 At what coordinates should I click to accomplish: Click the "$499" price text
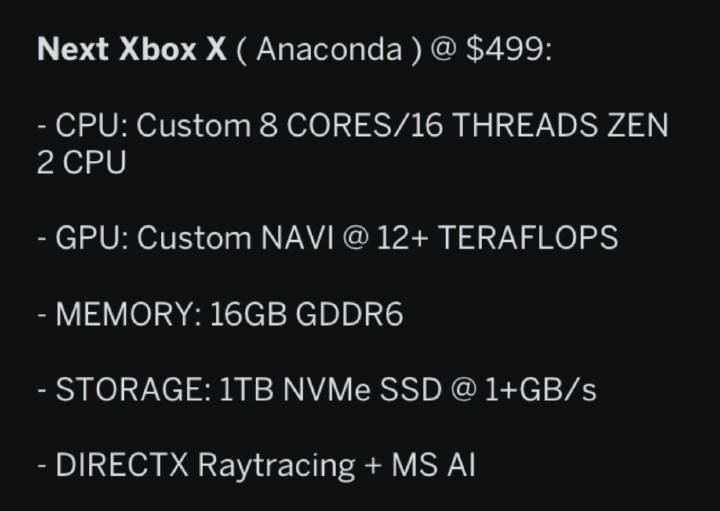point(508,51)
